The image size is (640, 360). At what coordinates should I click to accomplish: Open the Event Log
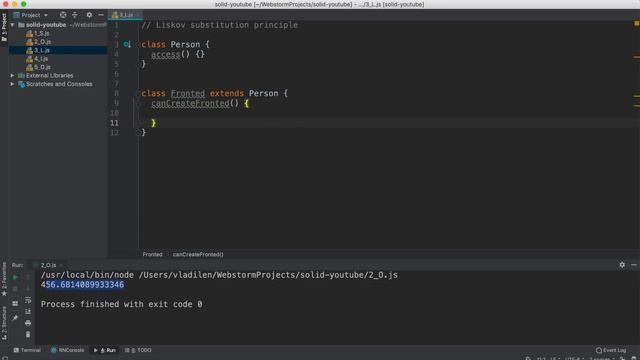611,350
